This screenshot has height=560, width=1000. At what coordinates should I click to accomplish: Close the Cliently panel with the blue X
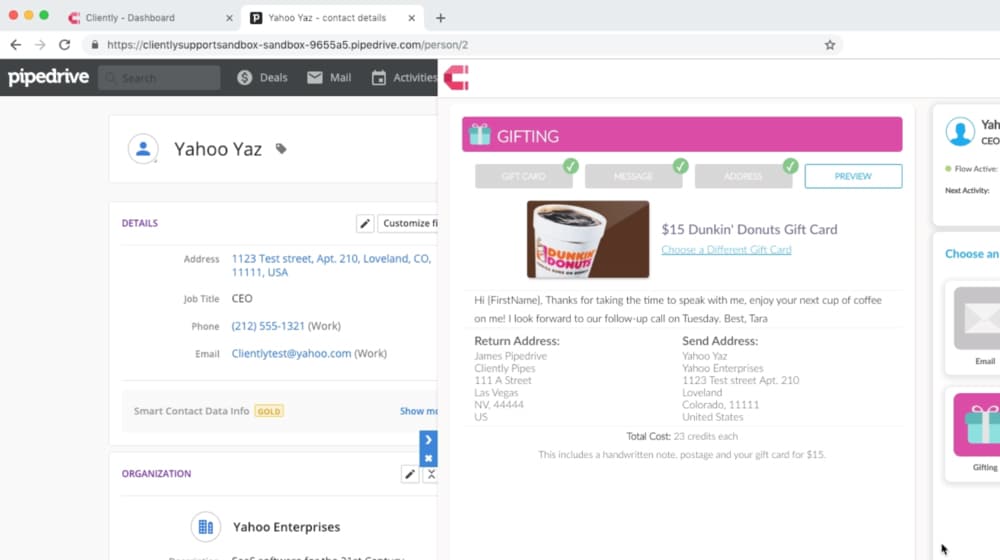(x=429, y=458)
